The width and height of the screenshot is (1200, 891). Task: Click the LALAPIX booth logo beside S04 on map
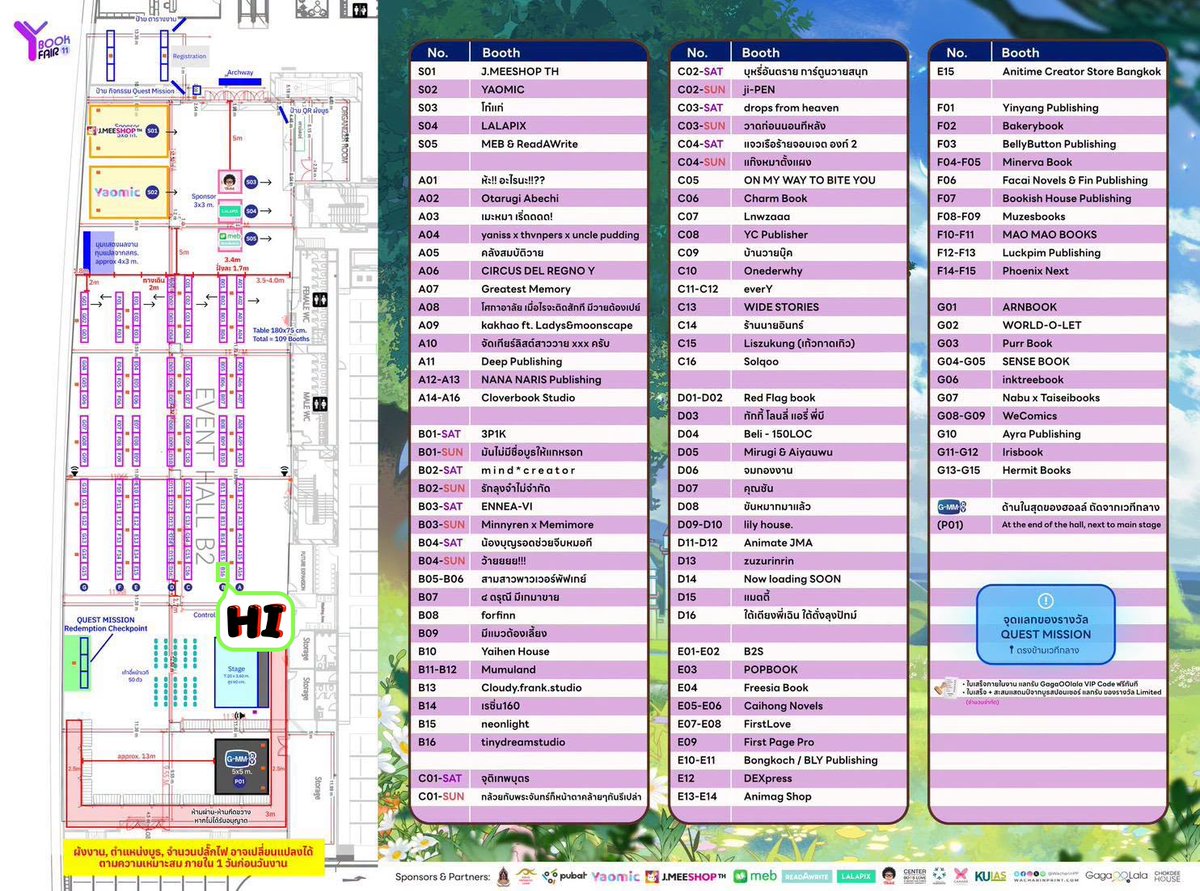[x=229, y=211]
